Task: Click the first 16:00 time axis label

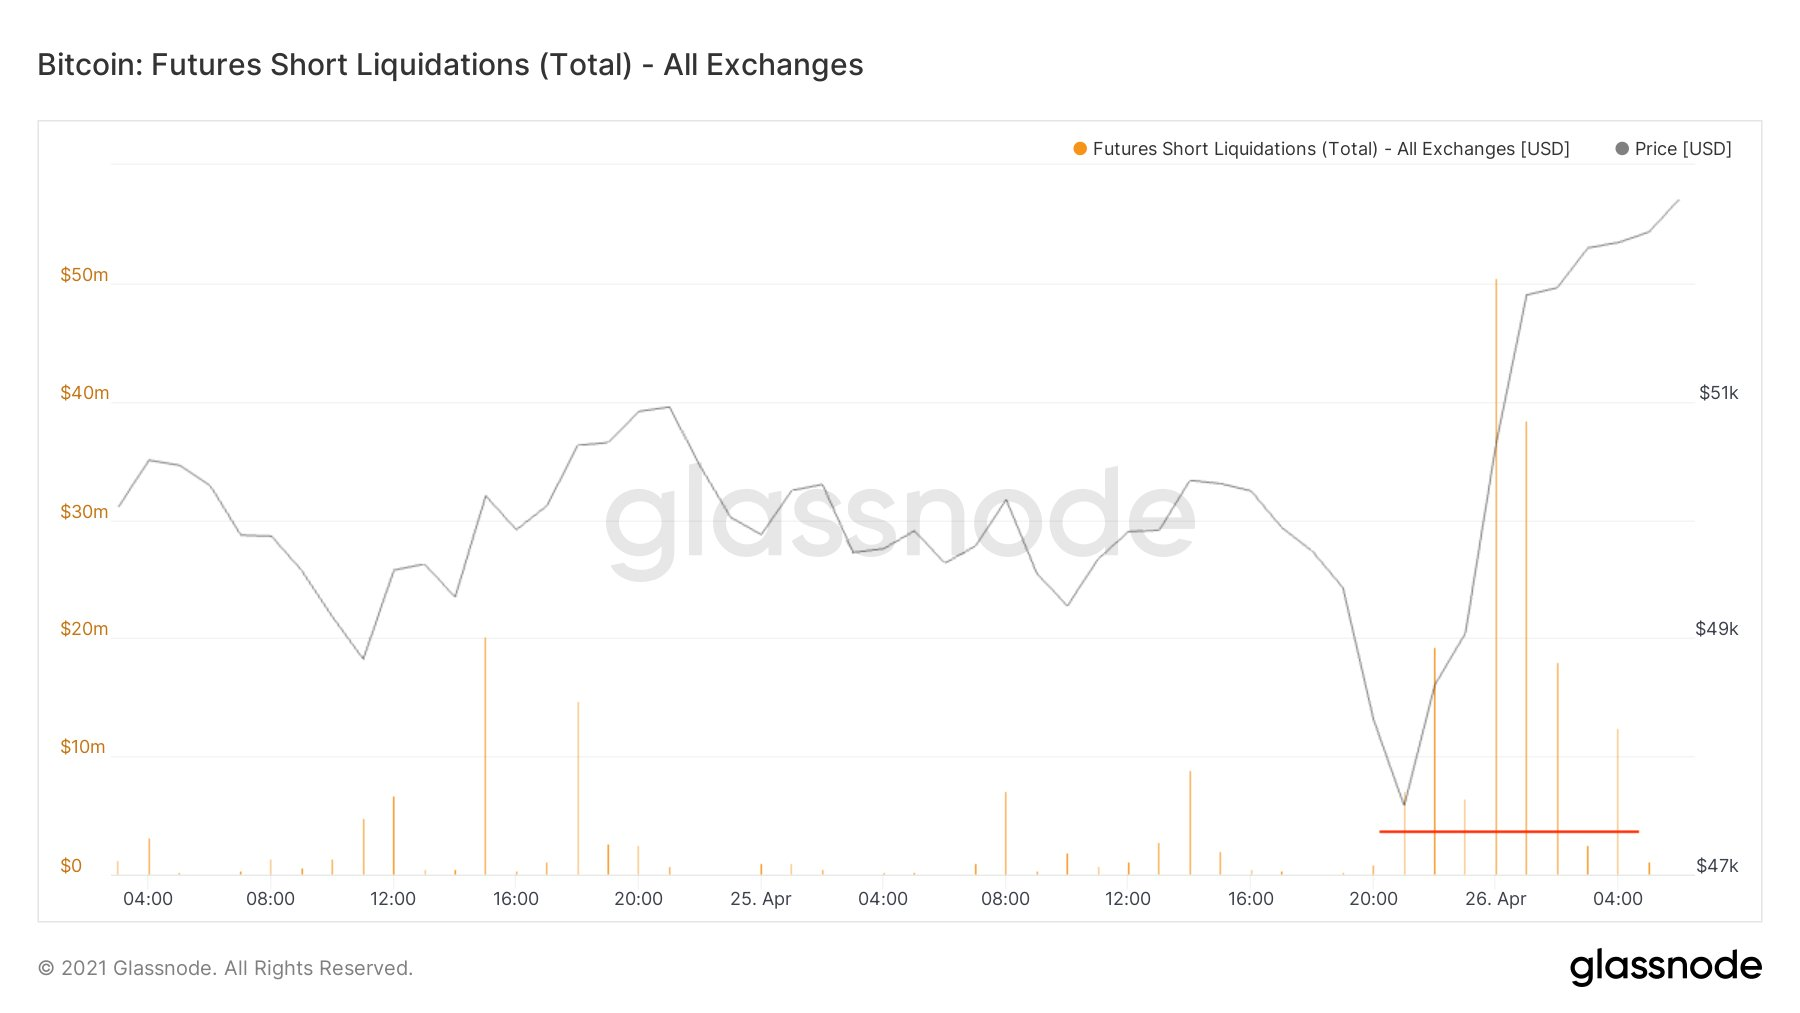Action: (x=516, y=899)
